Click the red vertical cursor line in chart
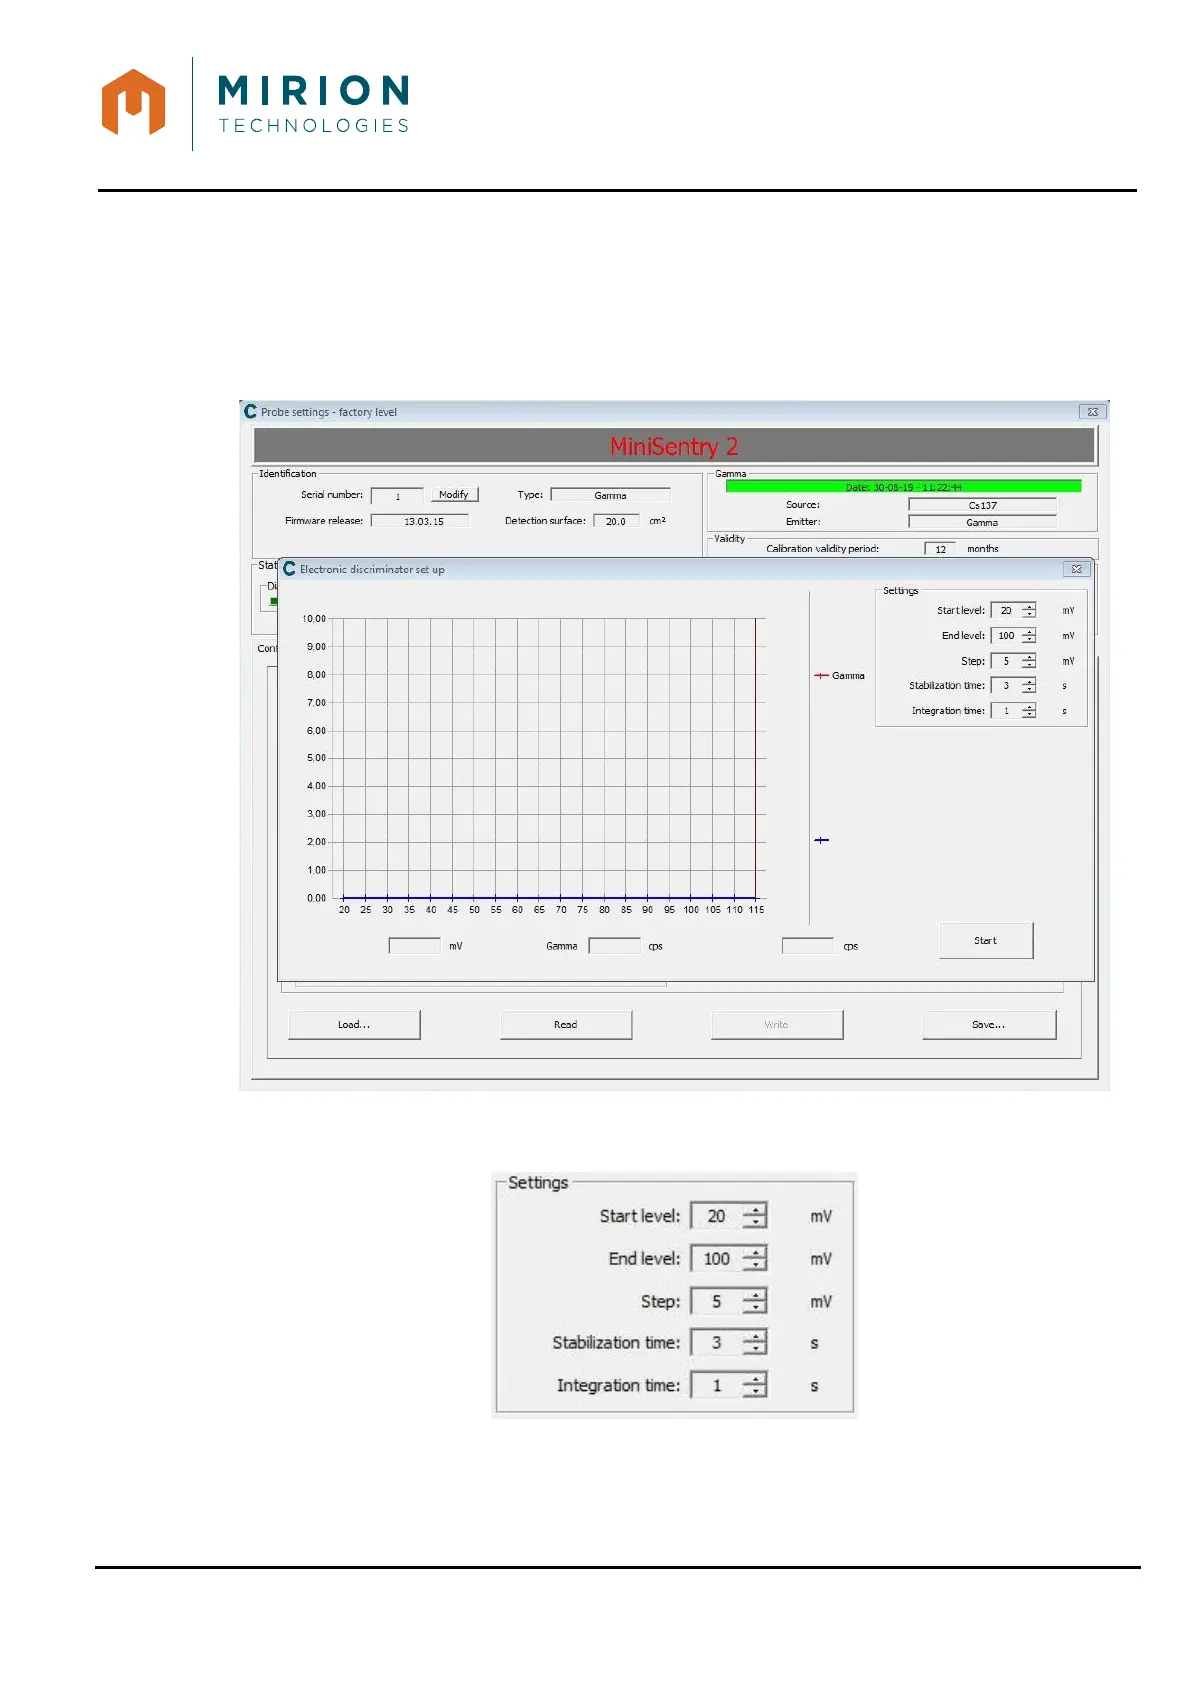Screen dimensions: 1191x1684 click(755, 758)
